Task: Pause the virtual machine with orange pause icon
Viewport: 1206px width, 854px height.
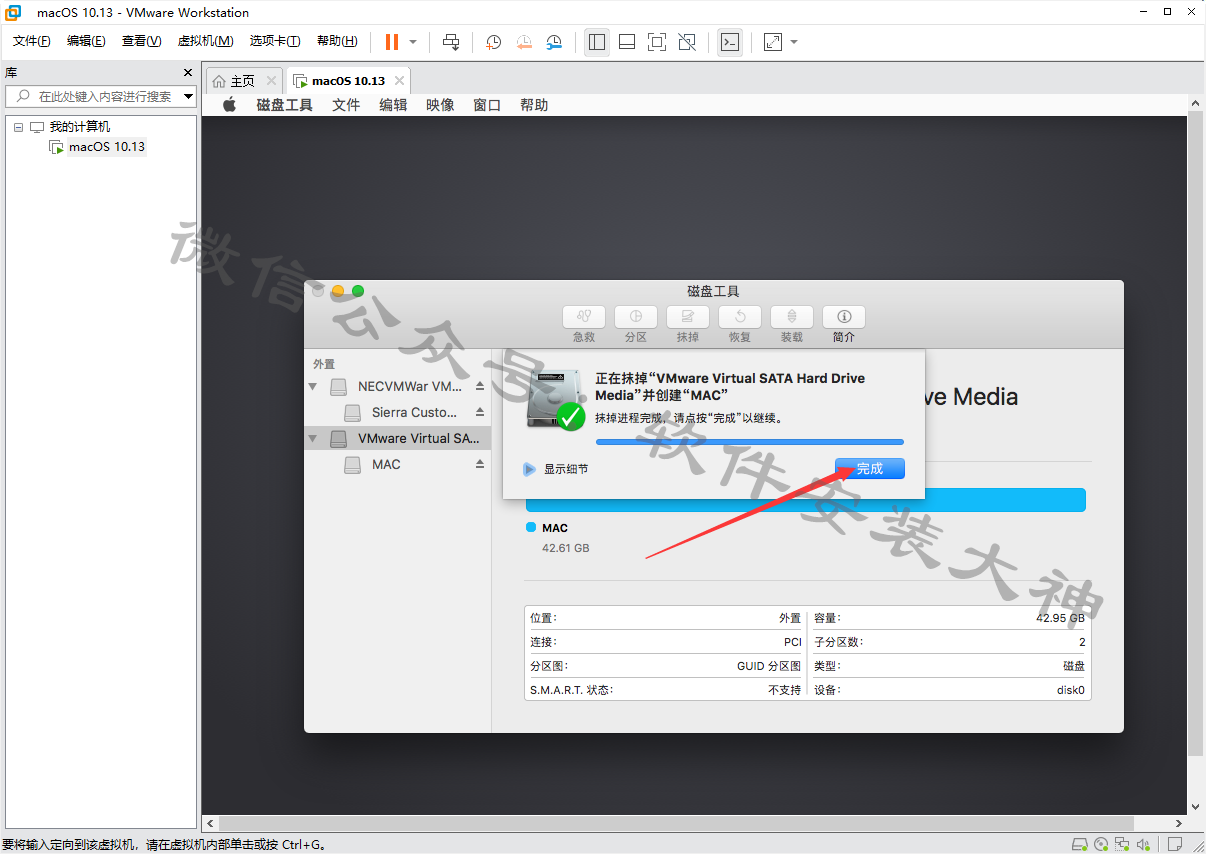Action: point(391,42)
